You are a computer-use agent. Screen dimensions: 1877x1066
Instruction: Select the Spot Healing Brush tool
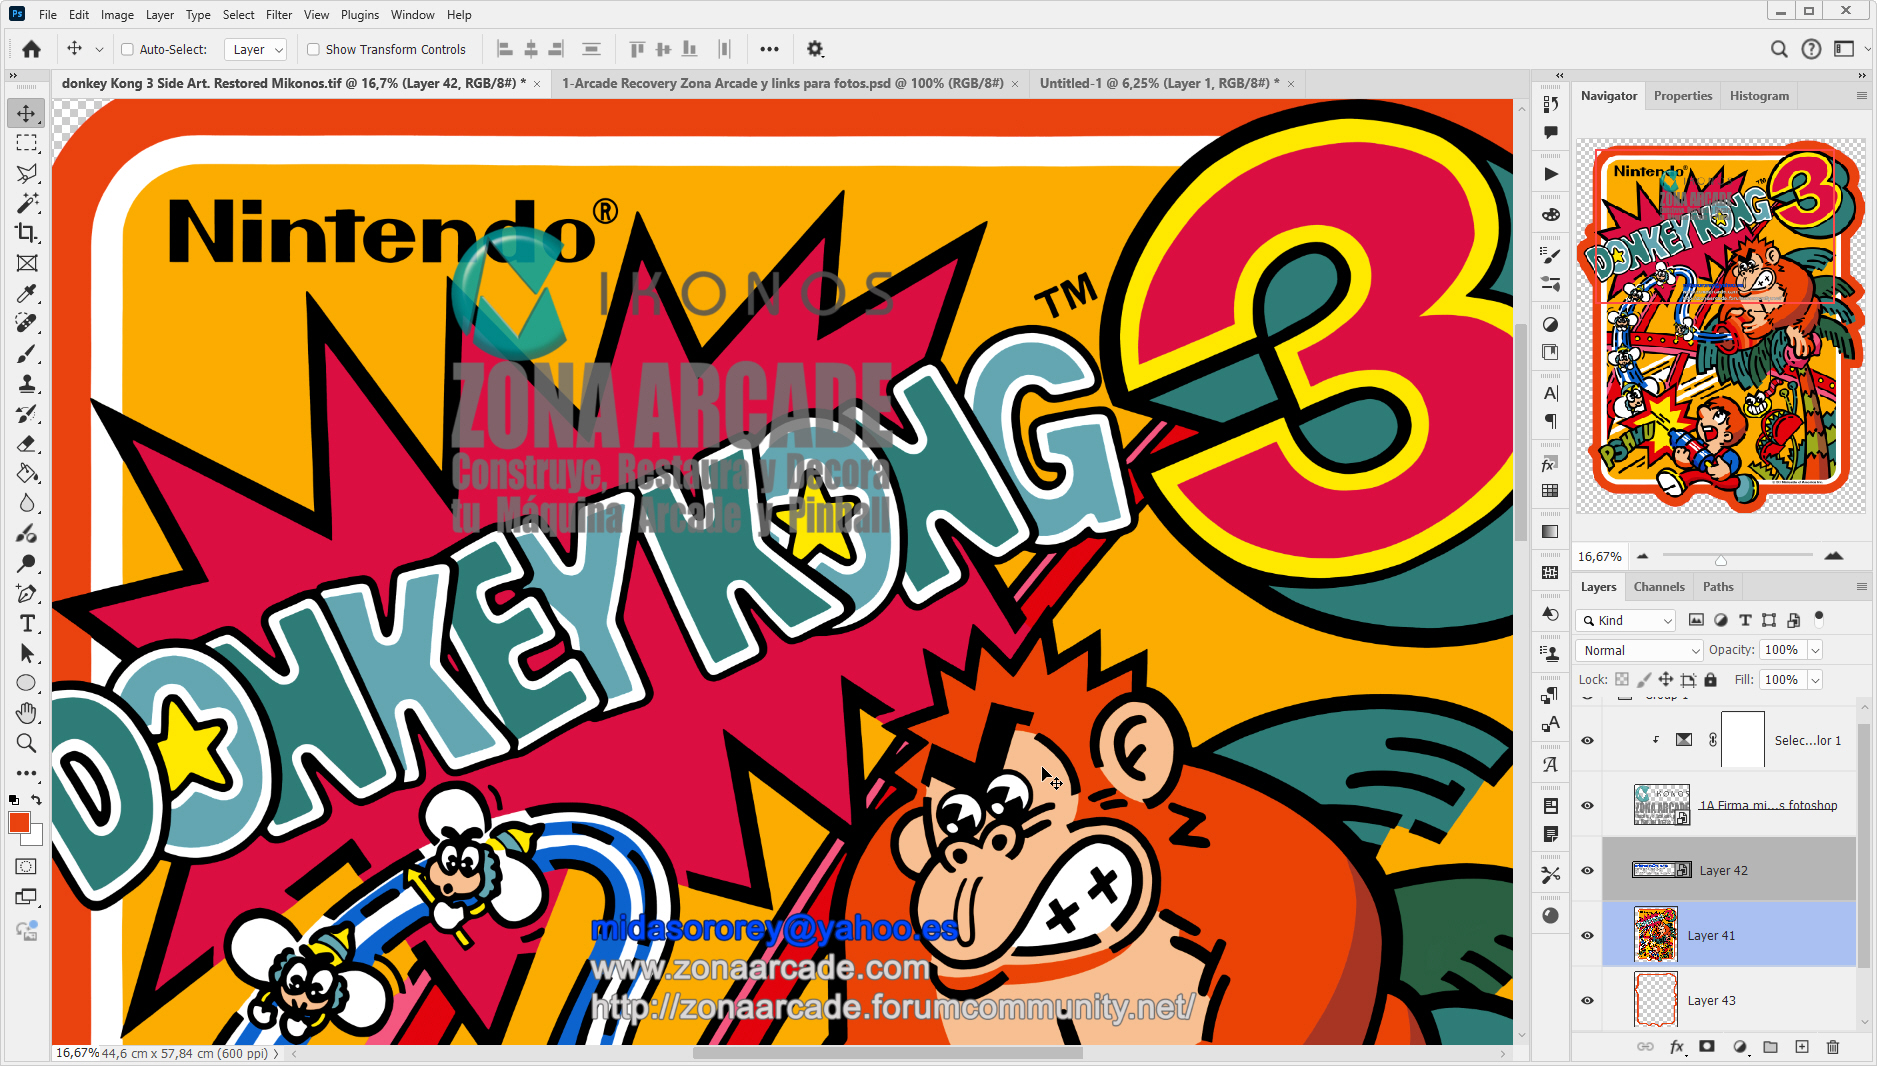click(x=27, y=323)
